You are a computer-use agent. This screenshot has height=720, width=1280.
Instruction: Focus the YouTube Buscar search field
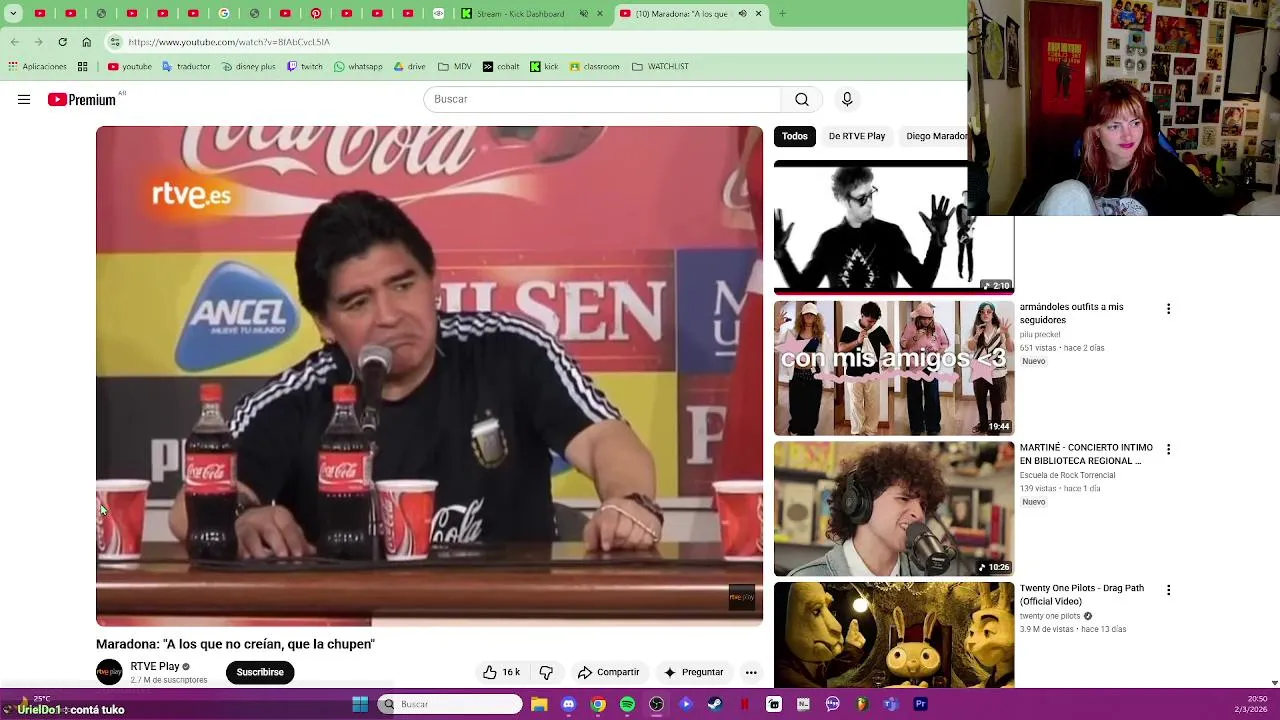(602, 99)
